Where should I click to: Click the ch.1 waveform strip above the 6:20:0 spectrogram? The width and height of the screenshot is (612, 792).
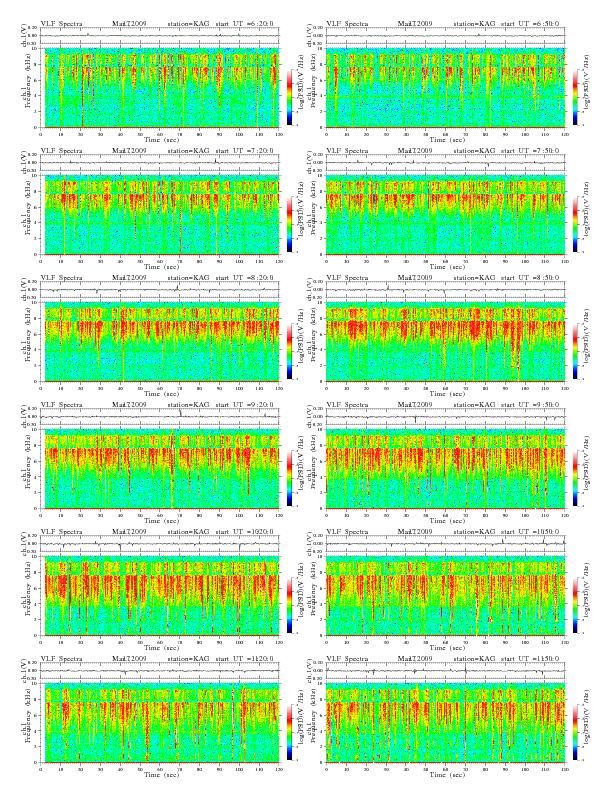click(160, 35)
